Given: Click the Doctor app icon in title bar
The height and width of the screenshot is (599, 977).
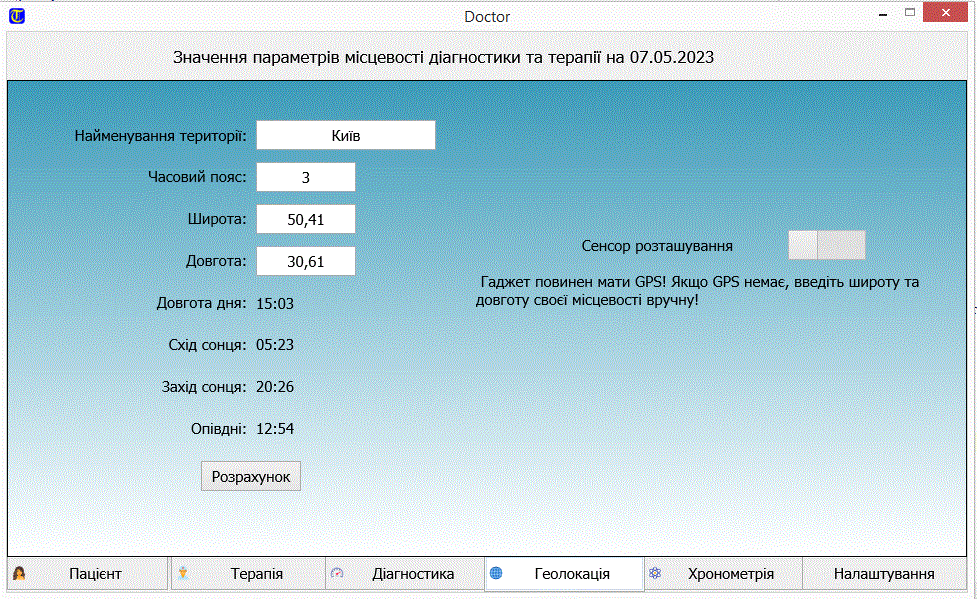Looking at the screenshot, I should [16, 16].
